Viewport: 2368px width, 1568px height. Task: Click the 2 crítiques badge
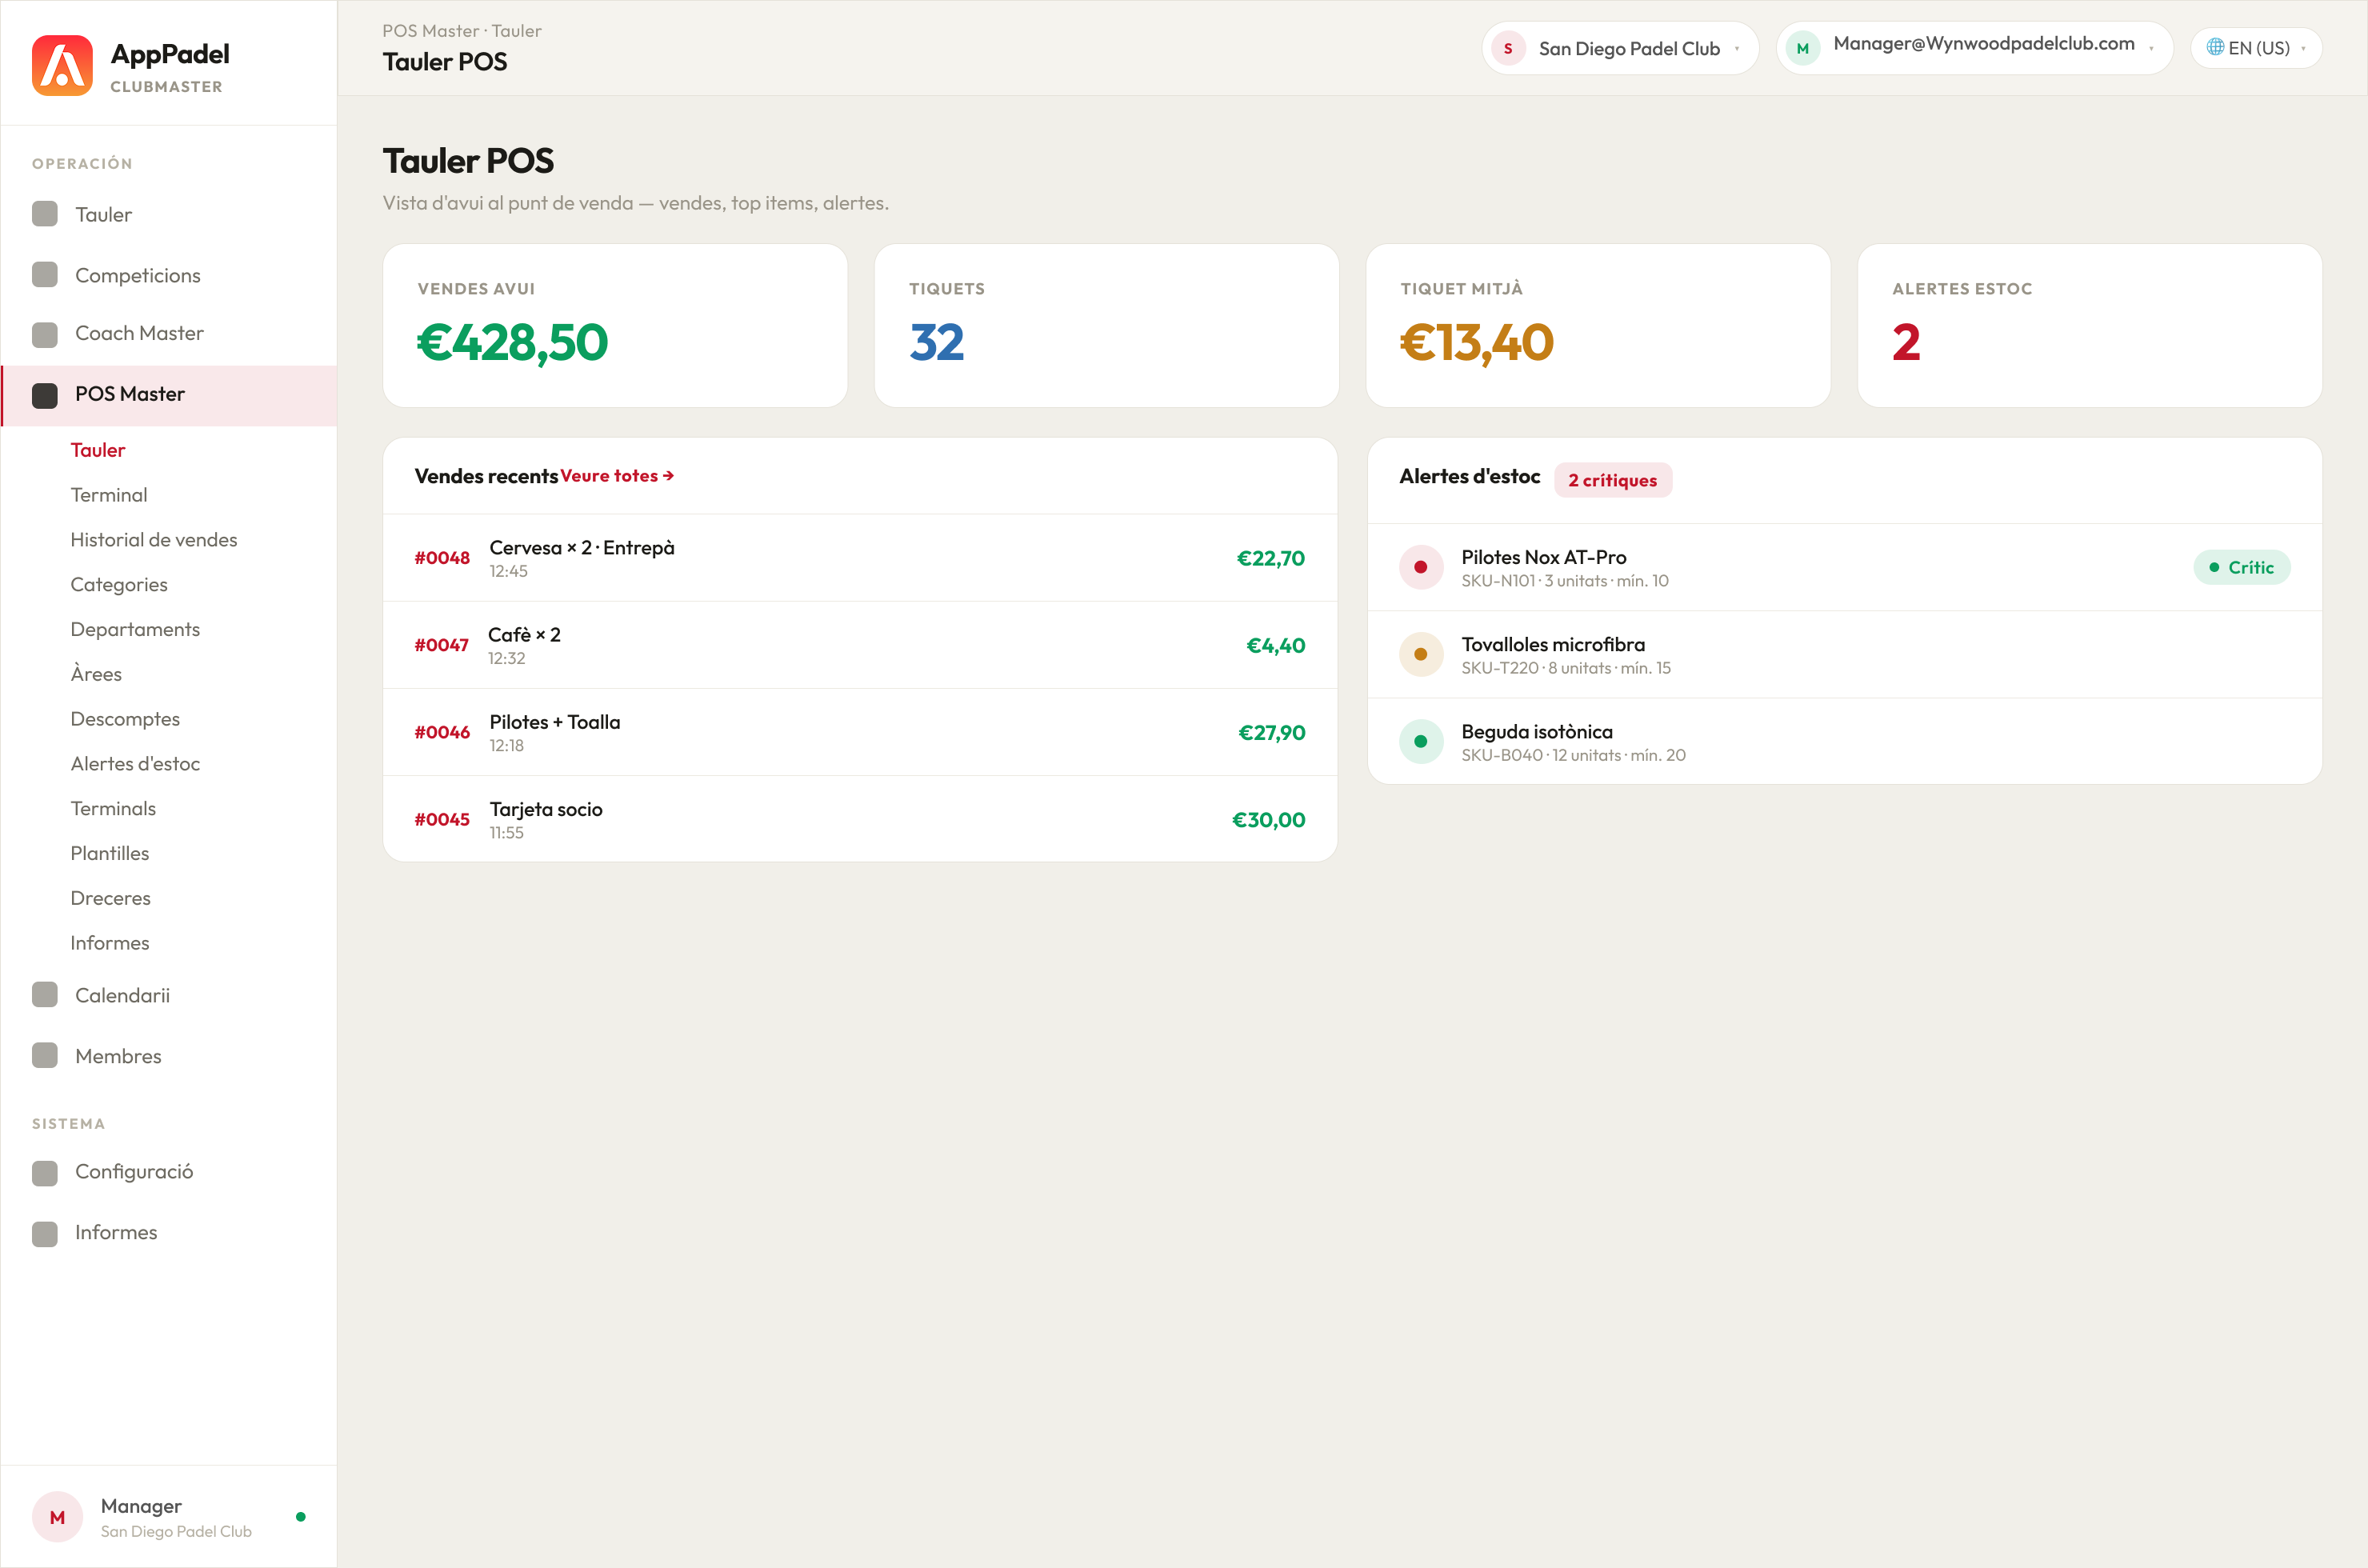[1613, 480]
